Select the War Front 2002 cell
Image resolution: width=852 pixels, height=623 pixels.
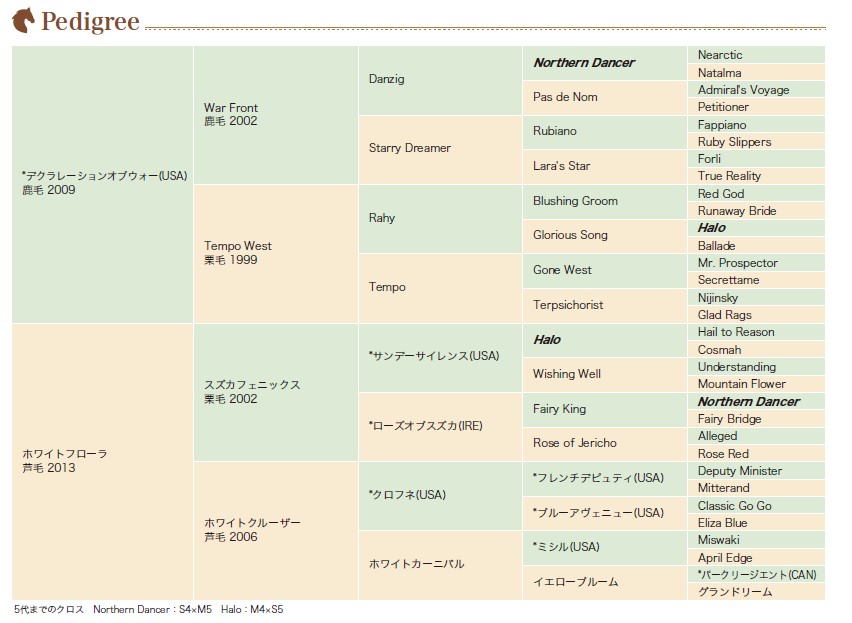pyautogui.click(x=275, y=115)
